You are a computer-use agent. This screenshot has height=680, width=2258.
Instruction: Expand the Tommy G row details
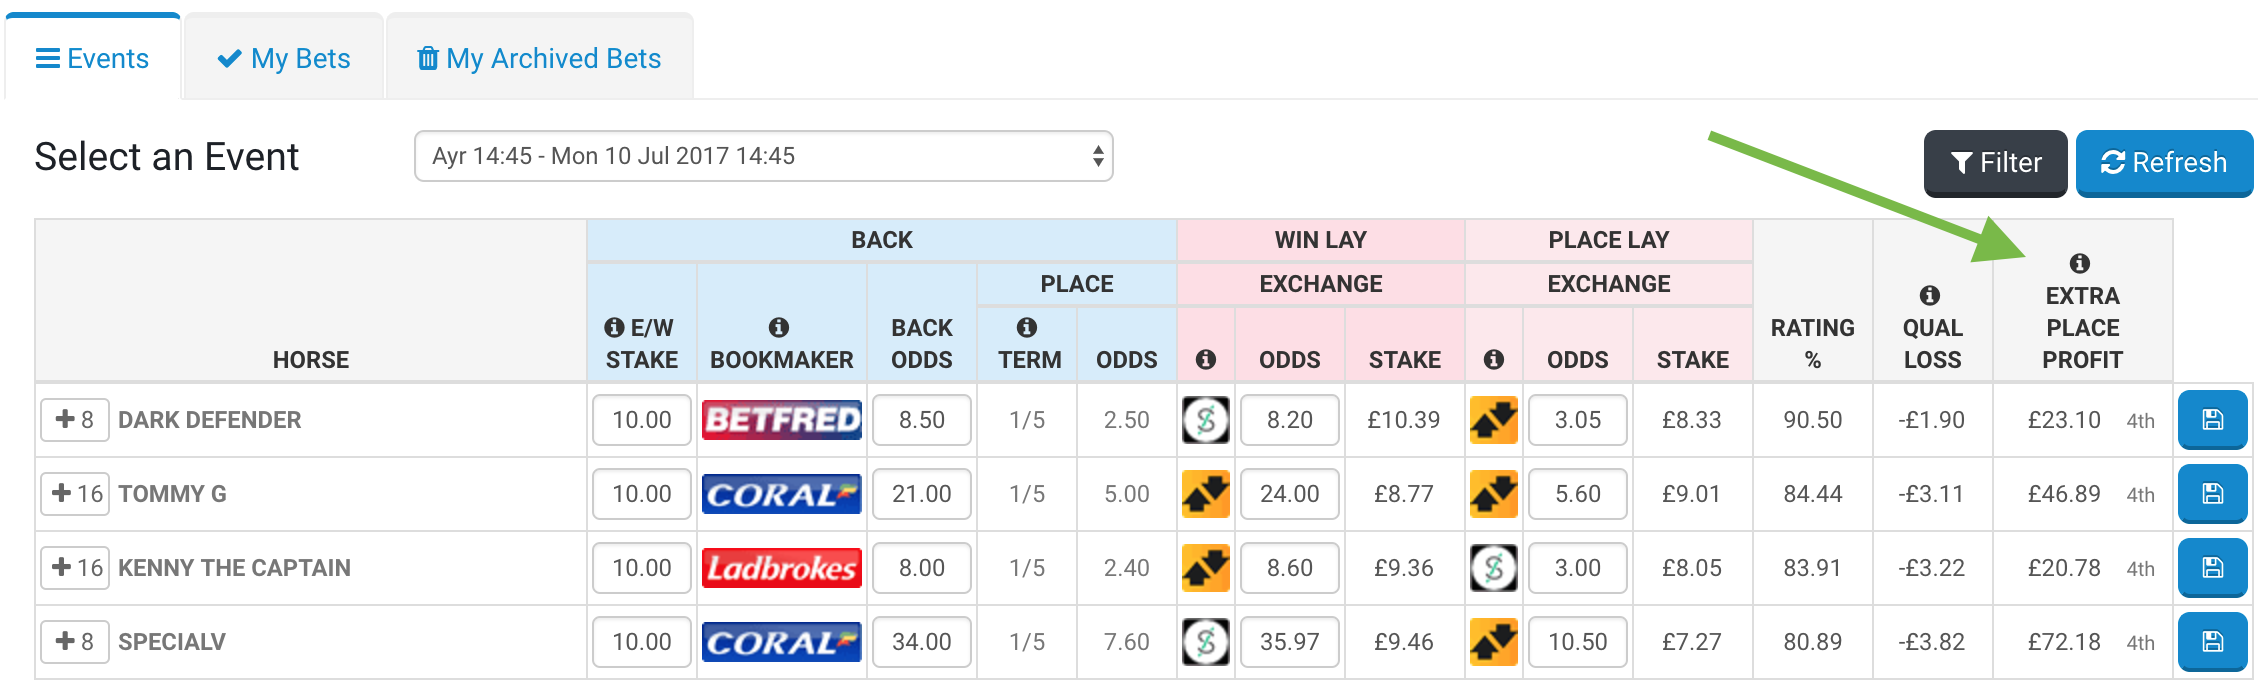pos(74,494)
